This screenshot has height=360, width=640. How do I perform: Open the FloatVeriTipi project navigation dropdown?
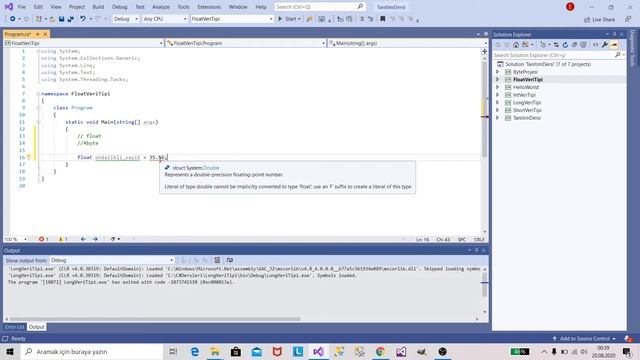[83, 43]
